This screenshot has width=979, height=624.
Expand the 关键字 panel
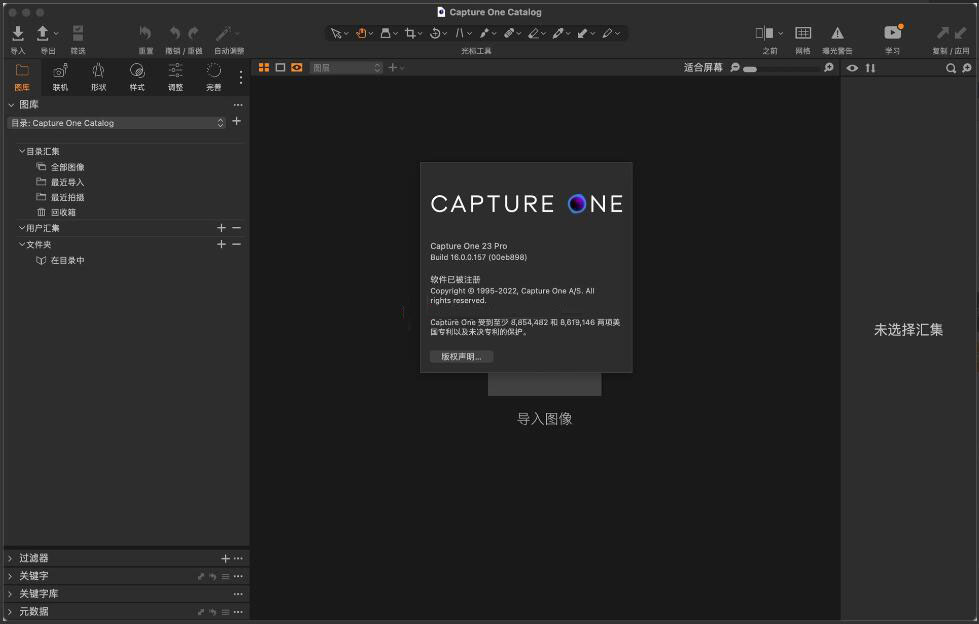tap(10, 576)
